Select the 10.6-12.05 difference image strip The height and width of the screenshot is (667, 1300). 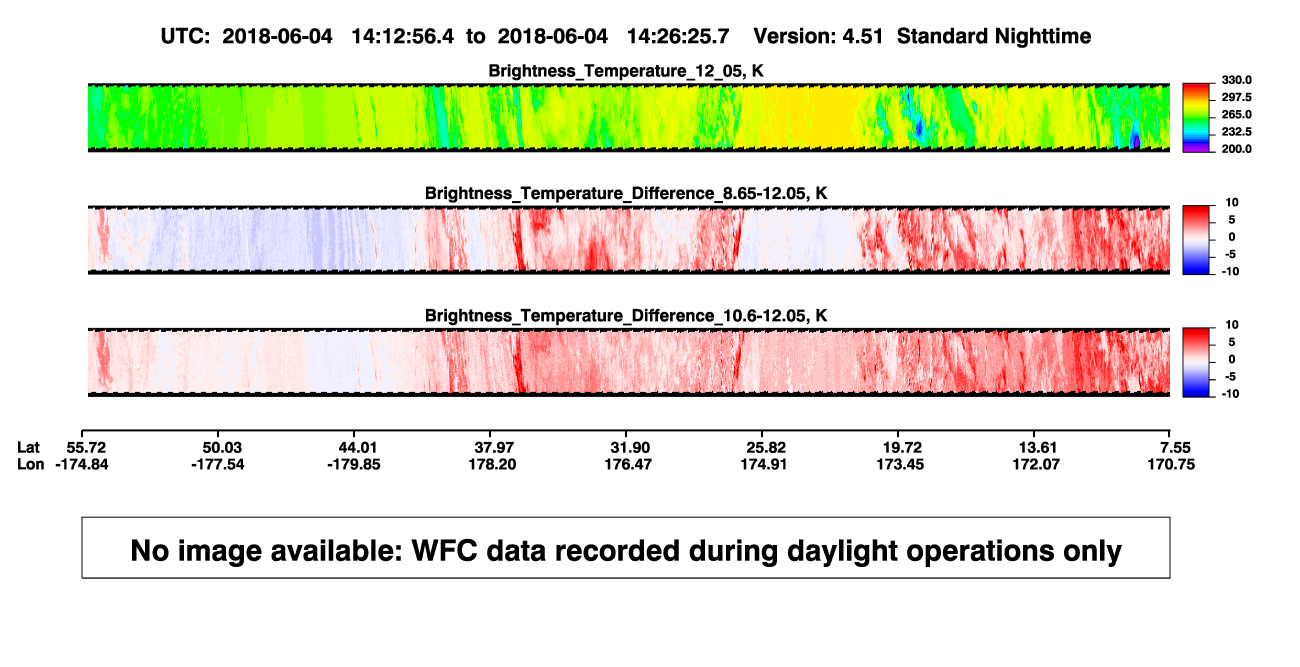tap(629, 362)
